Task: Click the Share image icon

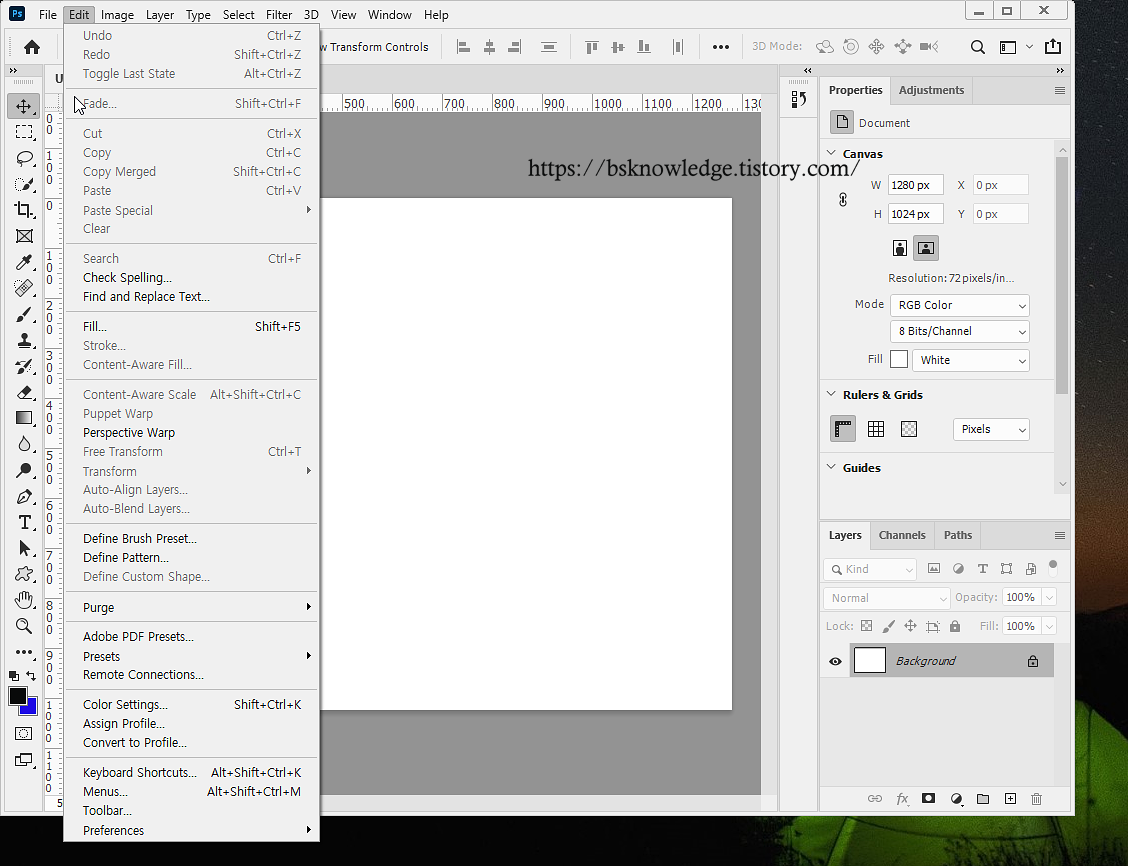Action: [x=1052, y=47]
